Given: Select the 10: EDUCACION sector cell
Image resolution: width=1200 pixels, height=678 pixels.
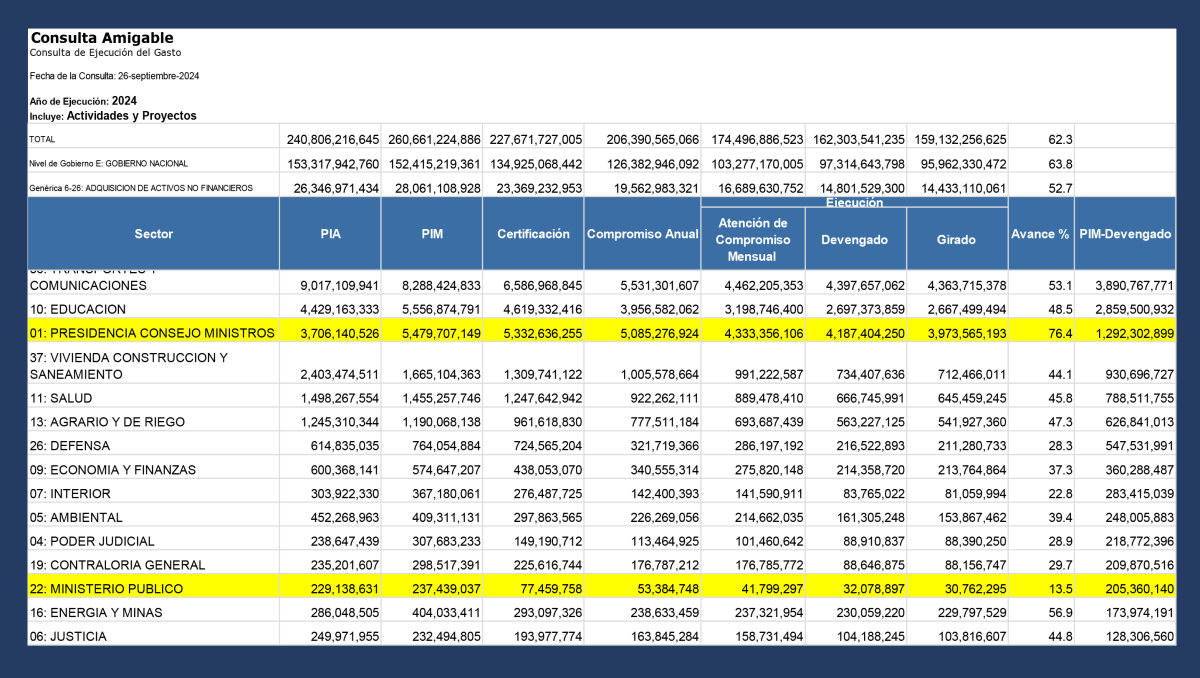Looking at the screenshot, I should point(78,309).
